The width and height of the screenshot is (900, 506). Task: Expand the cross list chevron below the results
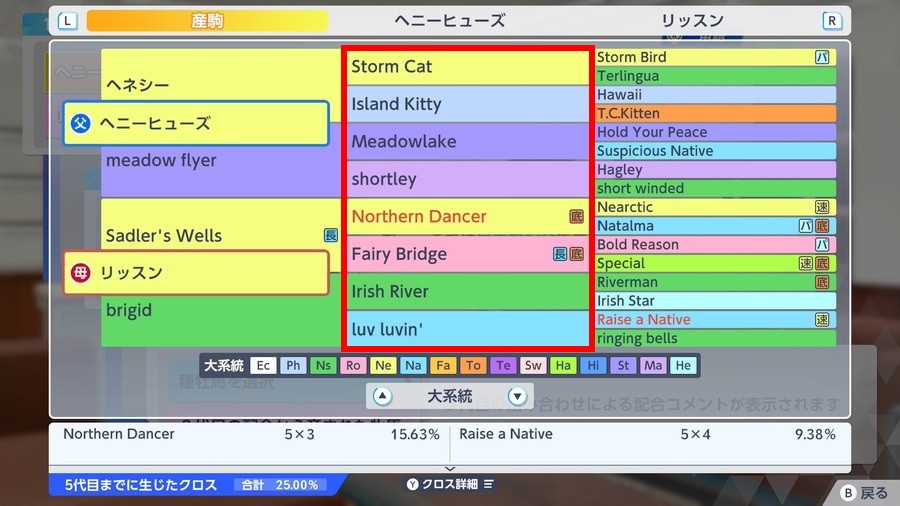point(450,469)
